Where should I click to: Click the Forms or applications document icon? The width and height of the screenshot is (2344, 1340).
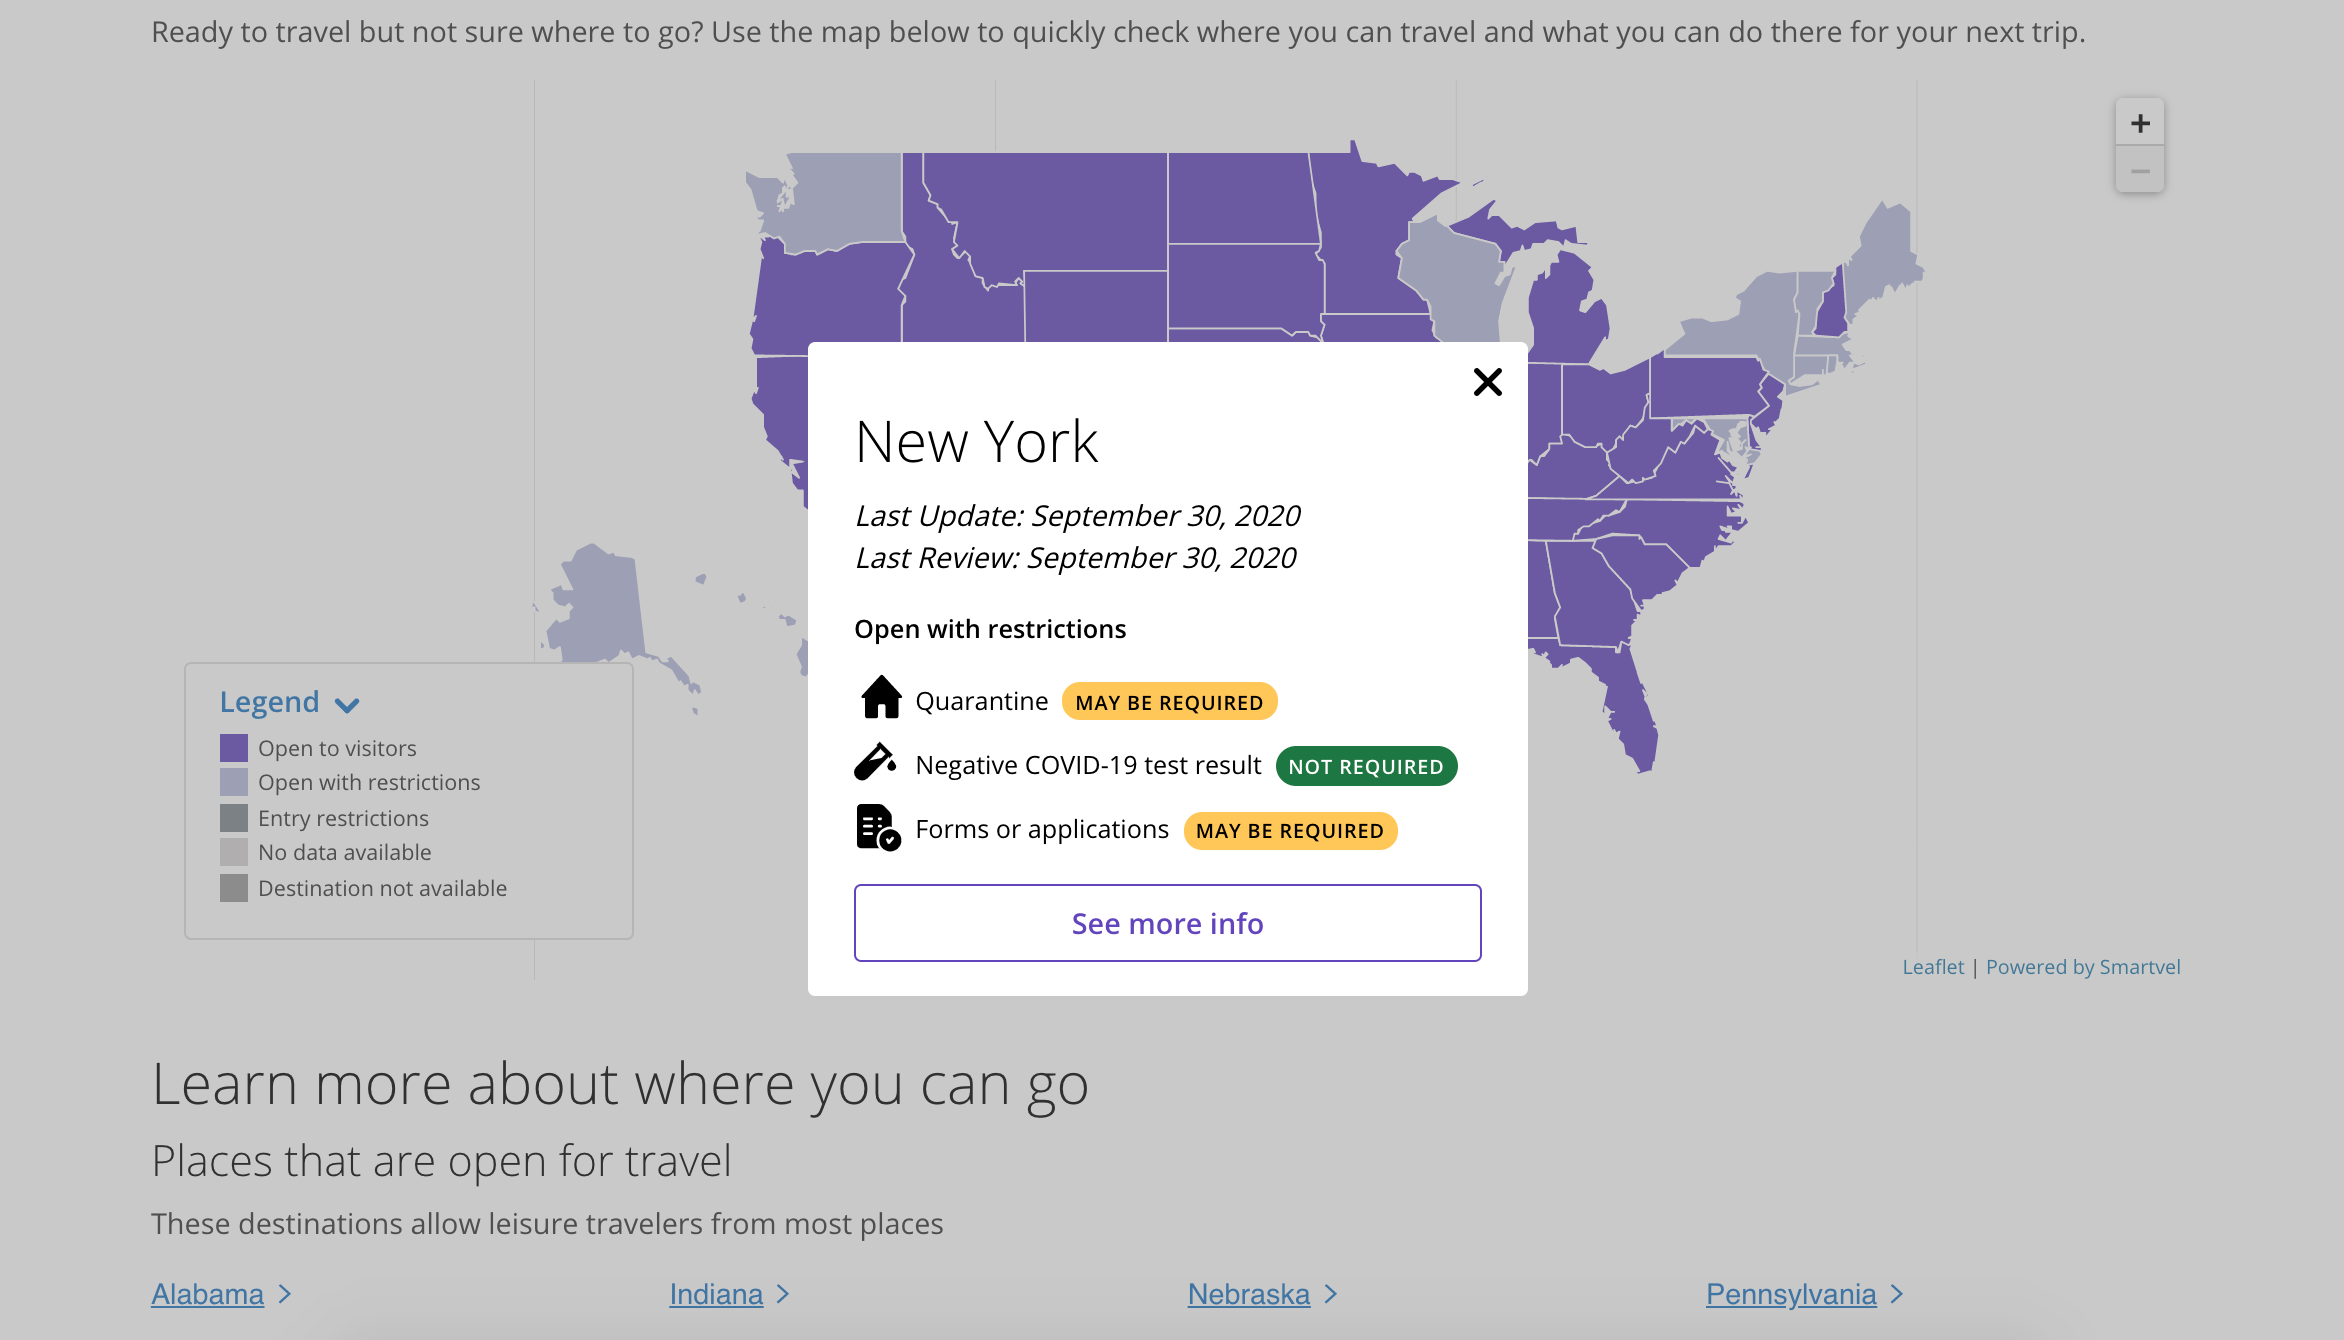click(877, 828)
